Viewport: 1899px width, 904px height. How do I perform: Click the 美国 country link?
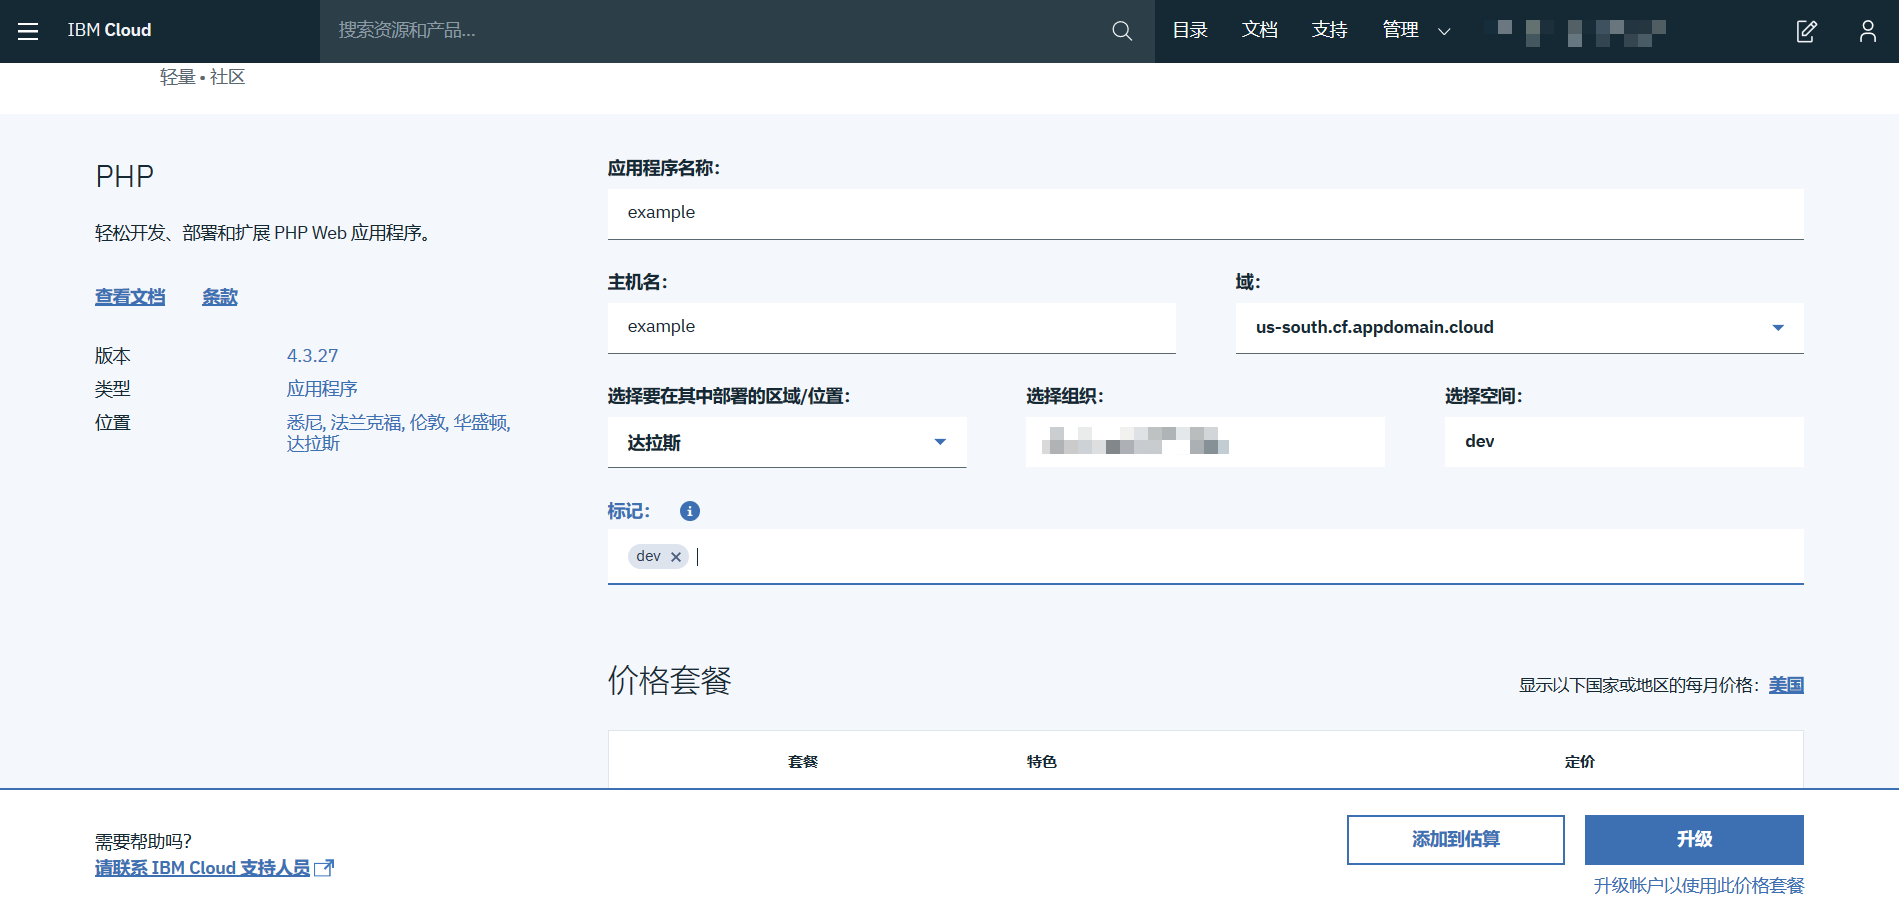[1786, 685]
